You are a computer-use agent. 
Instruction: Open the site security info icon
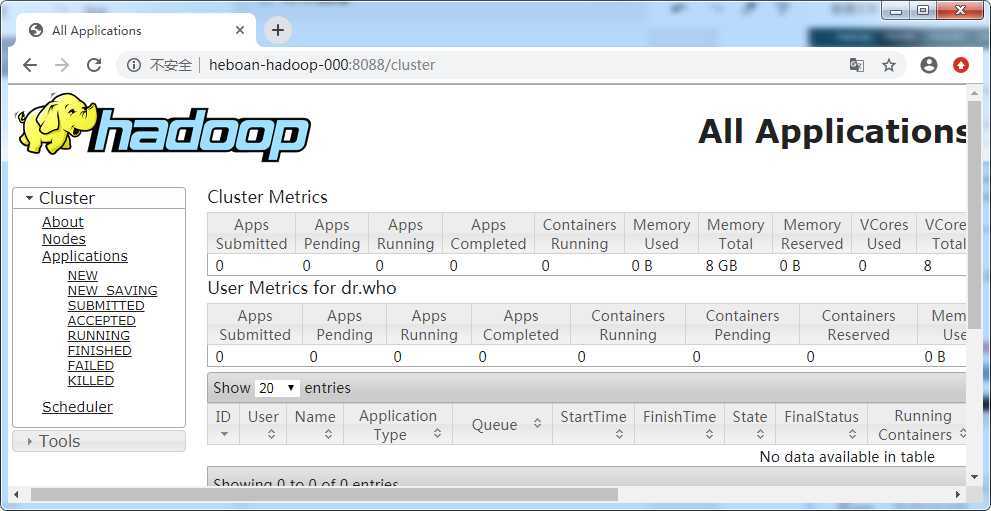tap(133, 65)
